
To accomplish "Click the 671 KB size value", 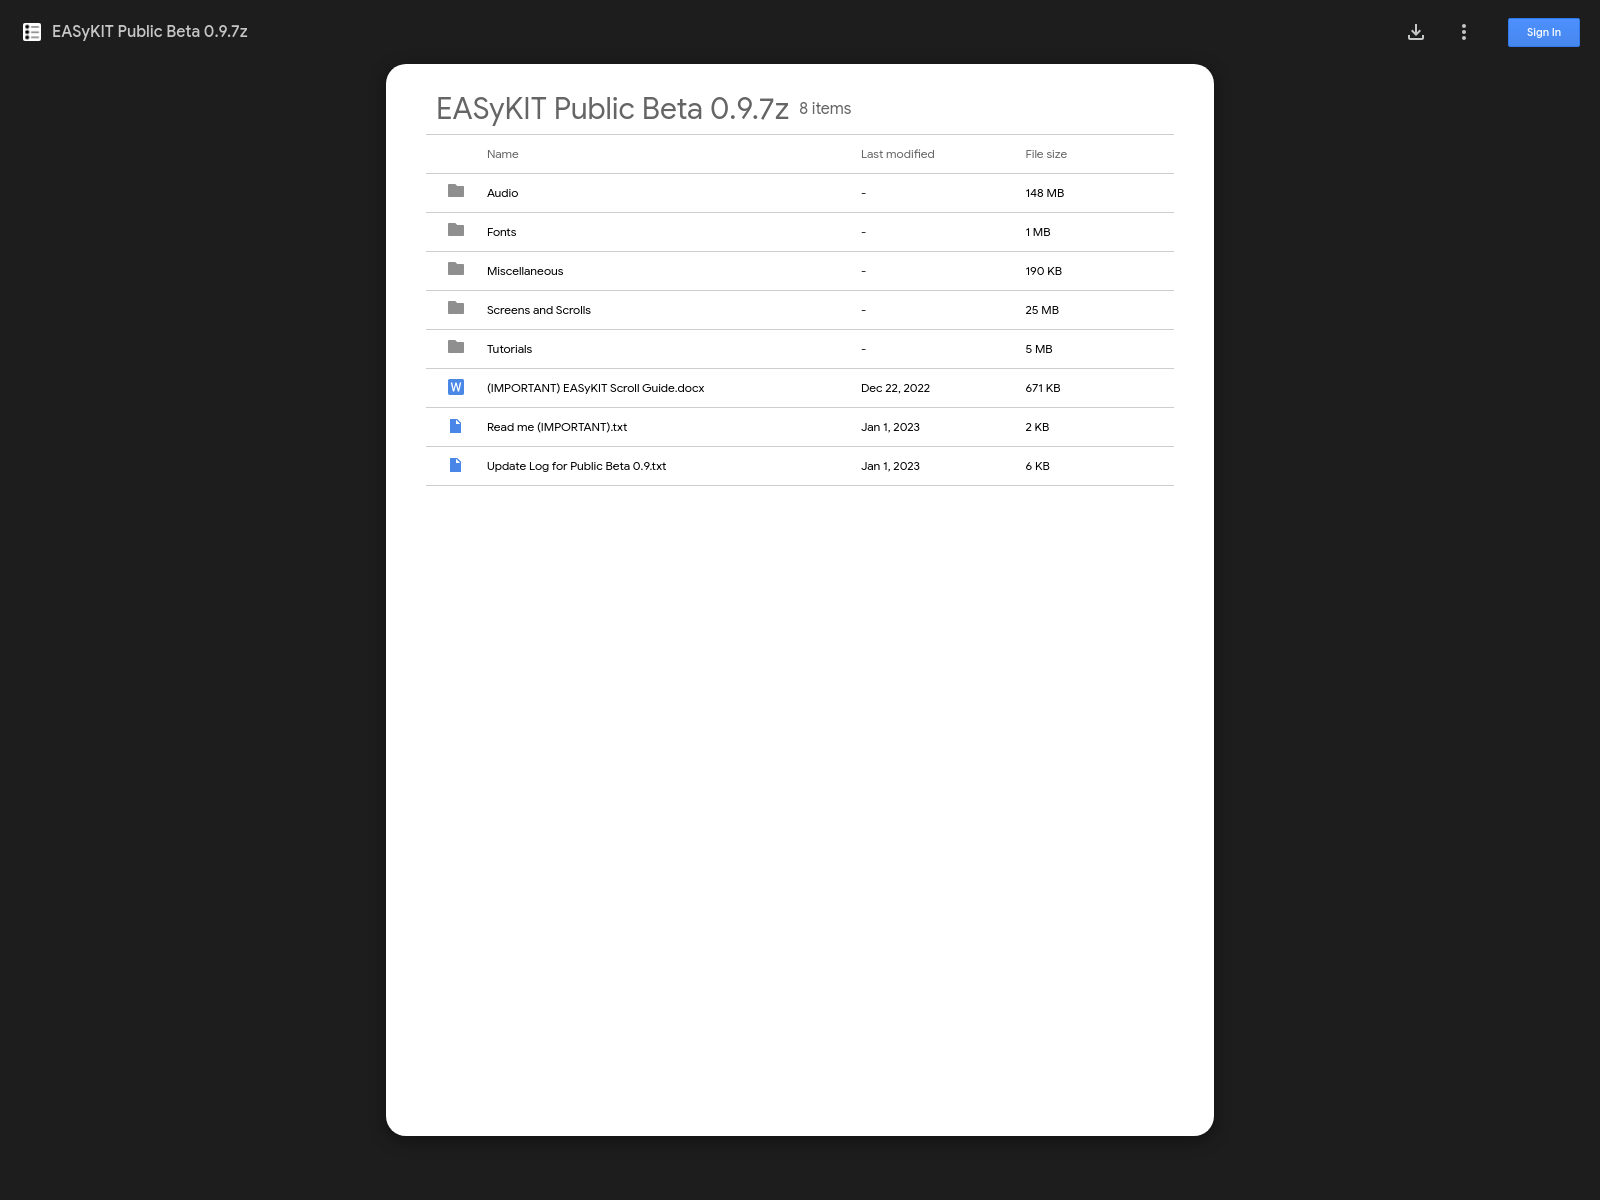I will click(x=1042, y=388).
